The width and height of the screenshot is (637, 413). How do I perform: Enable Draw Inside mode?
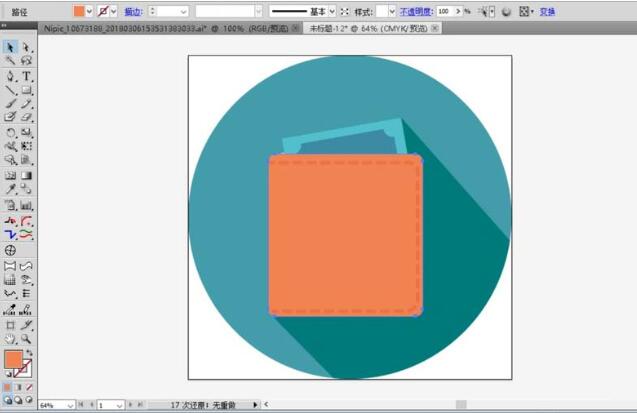point(29,400)
